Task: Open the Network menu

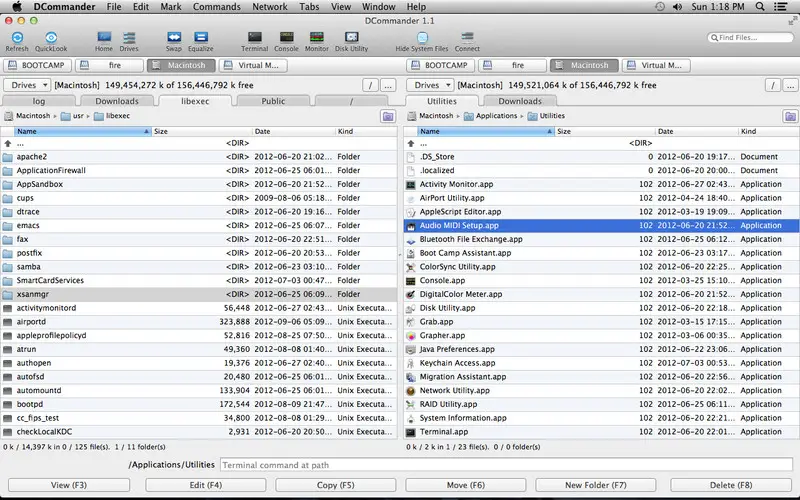Action: tap(269, 7)
